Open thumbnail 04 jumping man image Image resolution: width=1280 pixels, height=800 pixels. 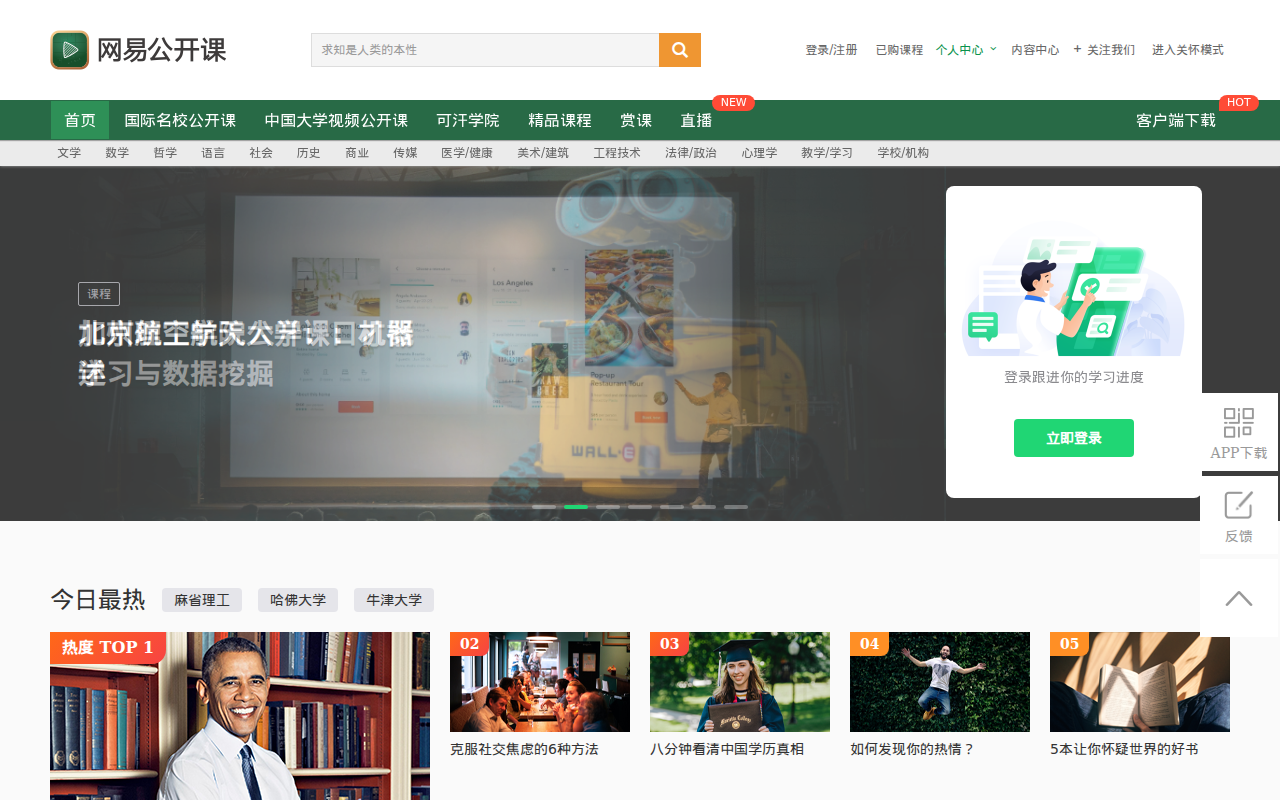940,682
